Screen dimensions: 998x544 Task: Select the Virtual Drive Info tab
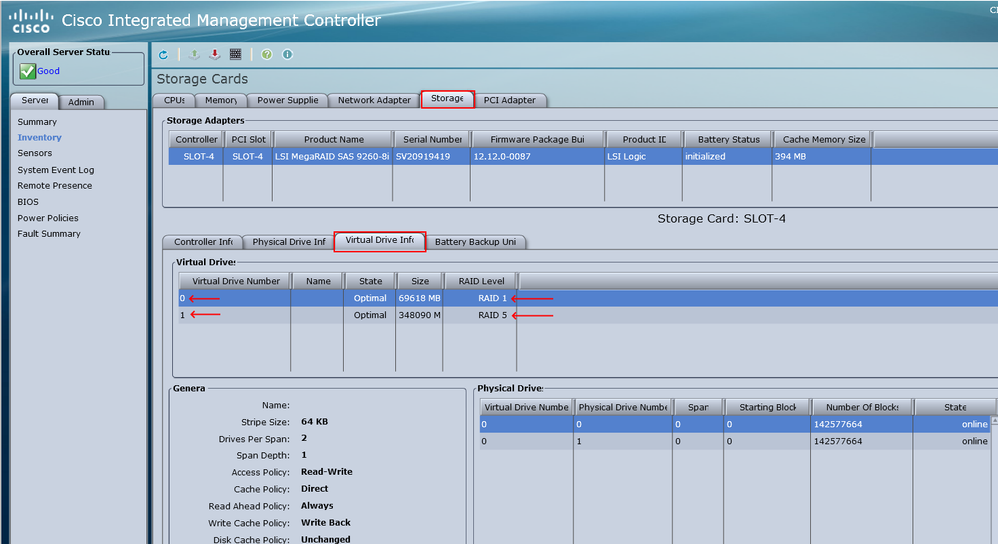coord(379,241)
